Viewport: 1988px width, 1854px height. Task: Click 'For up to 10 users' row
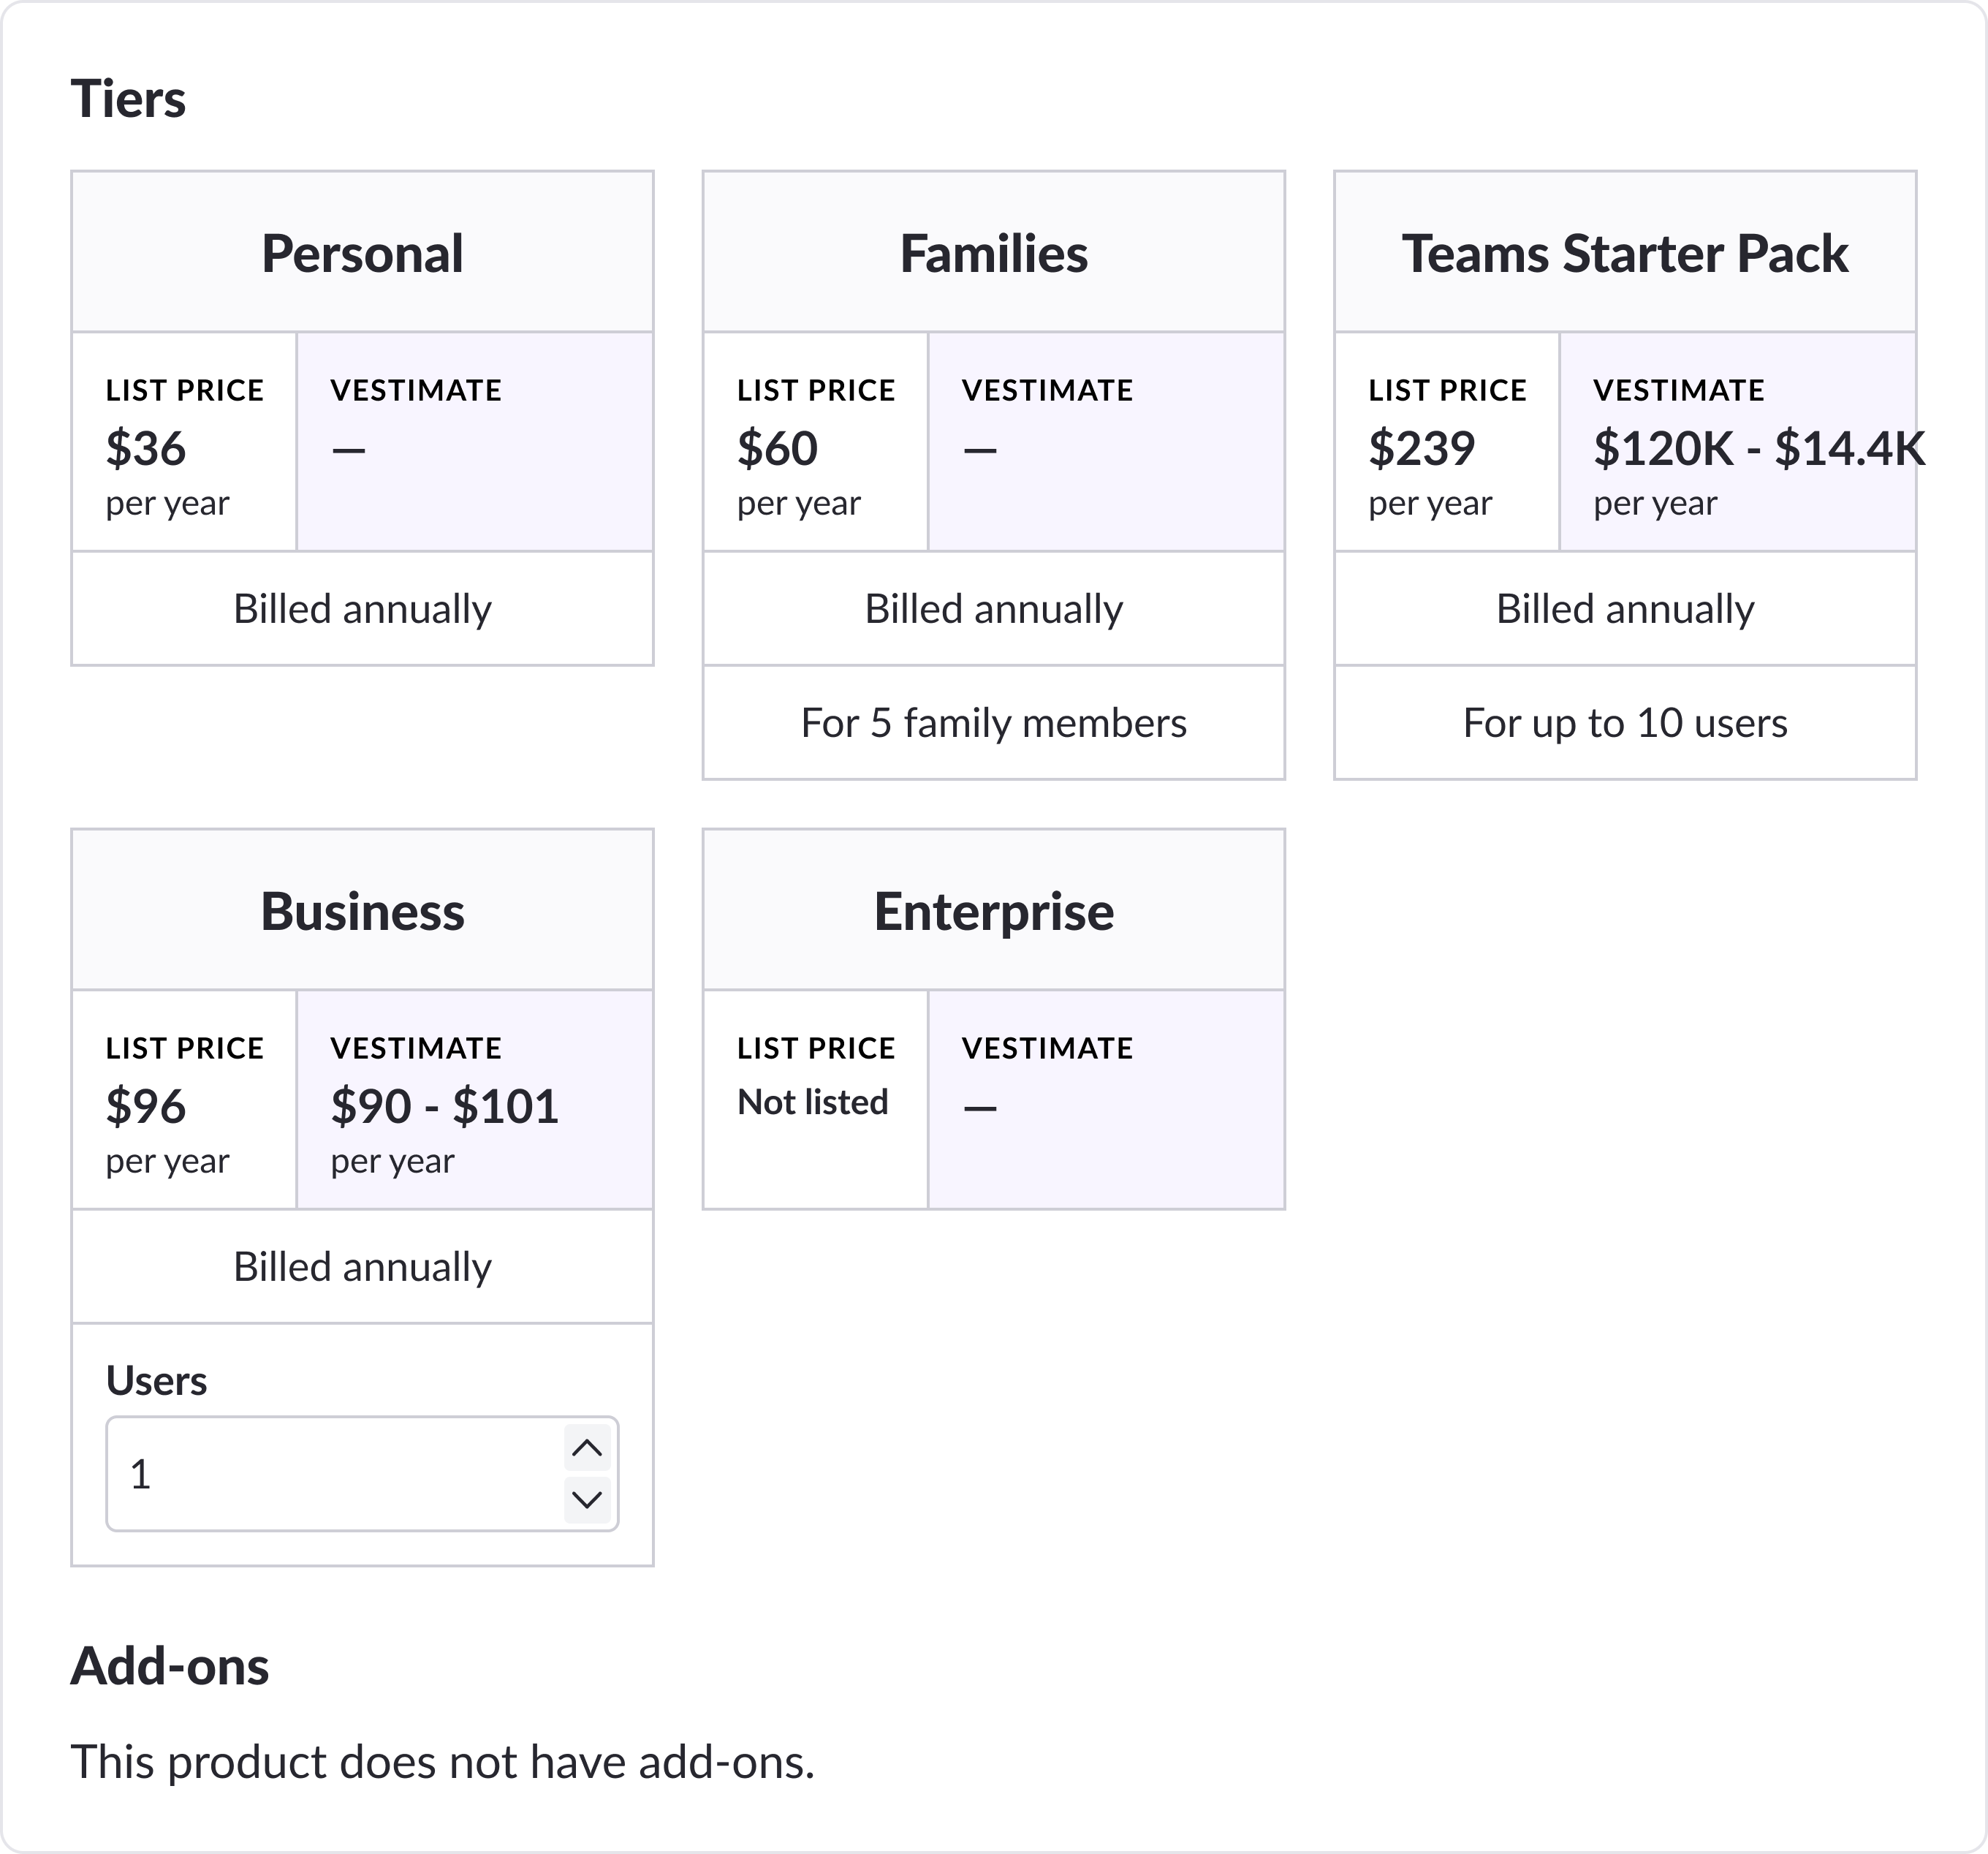(1624, 723)
